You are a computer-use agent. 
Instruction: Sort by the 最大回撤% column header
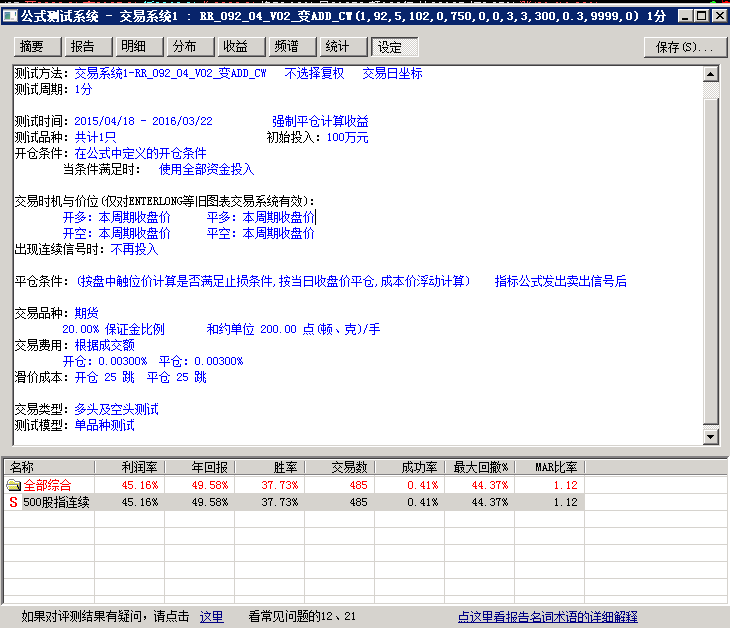click(480, 467)
